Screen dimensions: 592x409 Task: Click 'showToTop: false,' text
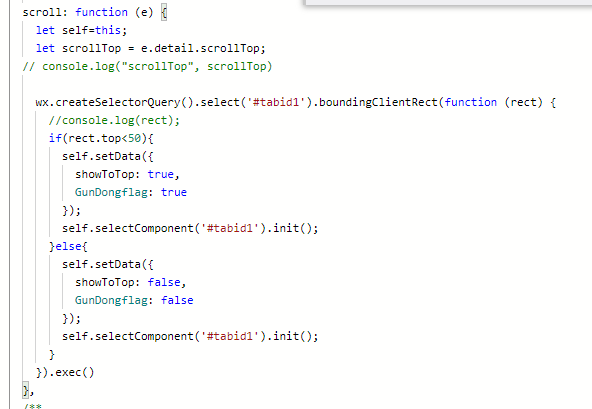pos(131,282)
